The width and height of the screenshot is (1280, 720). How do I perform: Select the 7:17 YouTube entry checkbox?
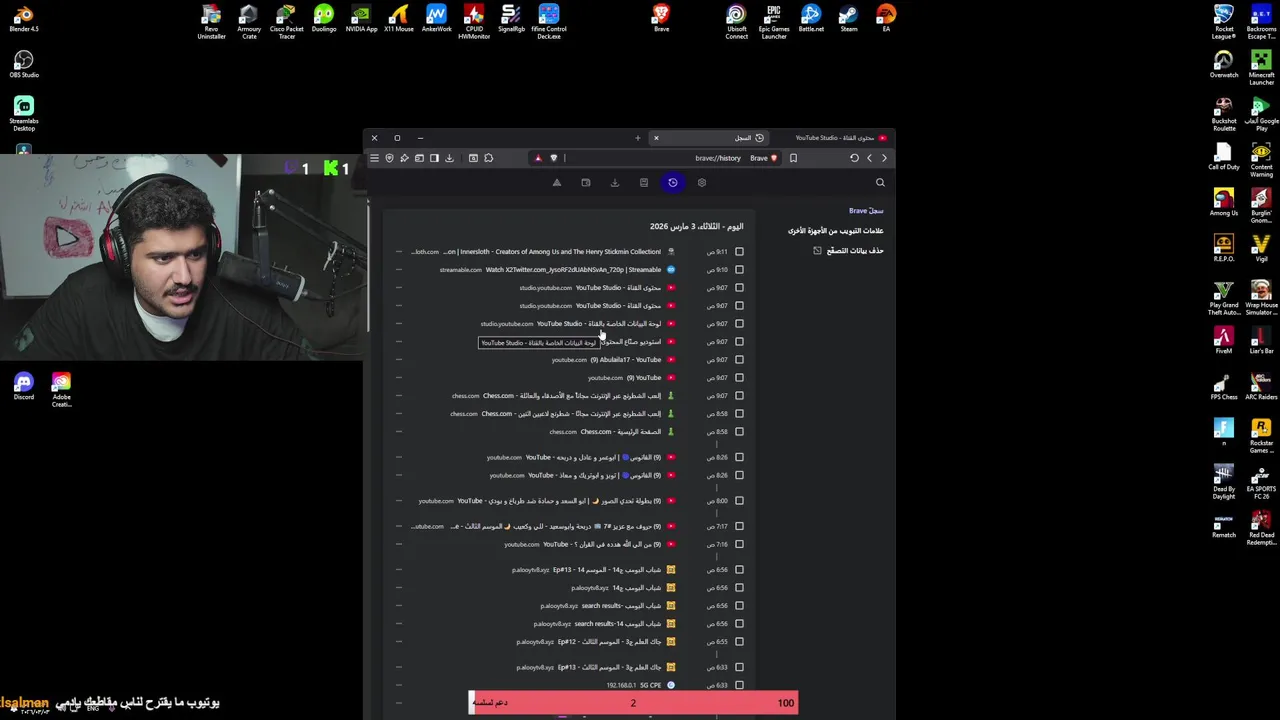(x=739, y=526)
